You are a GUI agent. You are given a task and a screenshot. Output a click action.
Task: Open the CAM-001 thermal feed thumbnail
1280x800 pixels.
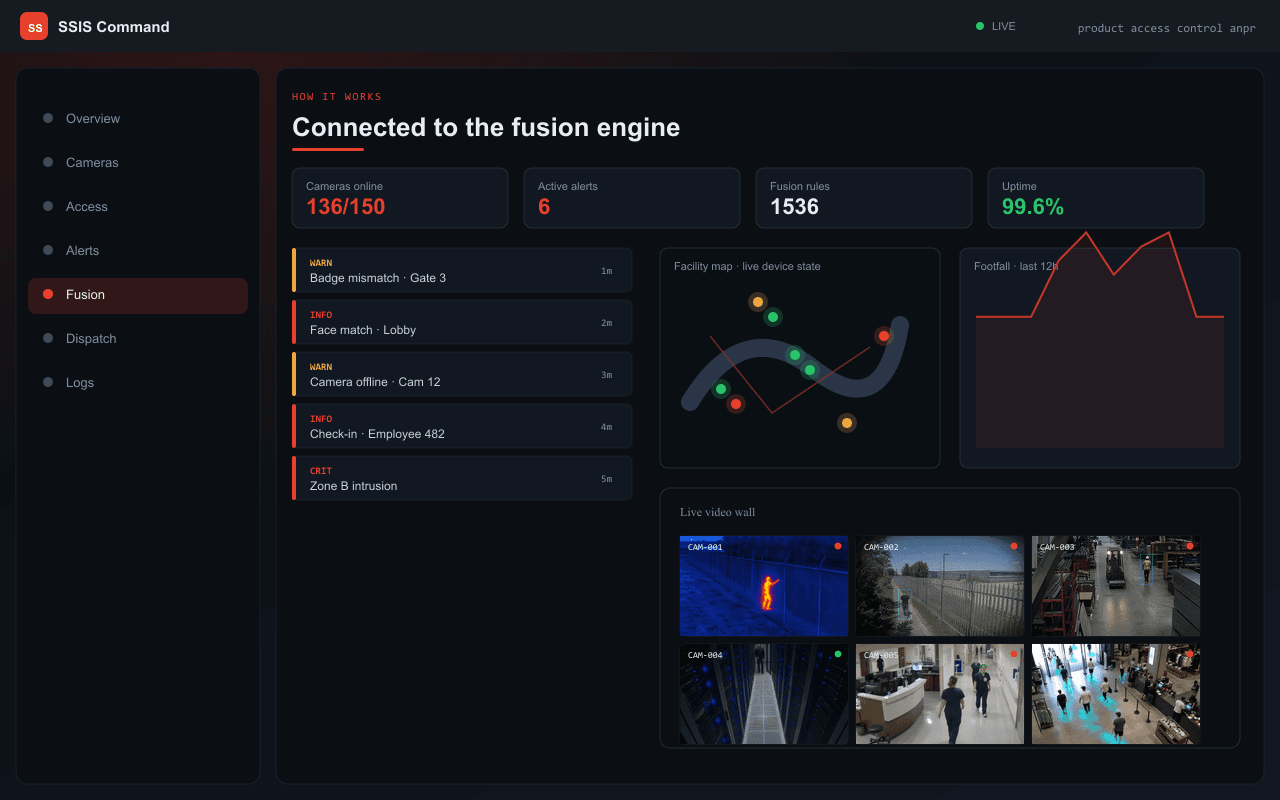764,586
